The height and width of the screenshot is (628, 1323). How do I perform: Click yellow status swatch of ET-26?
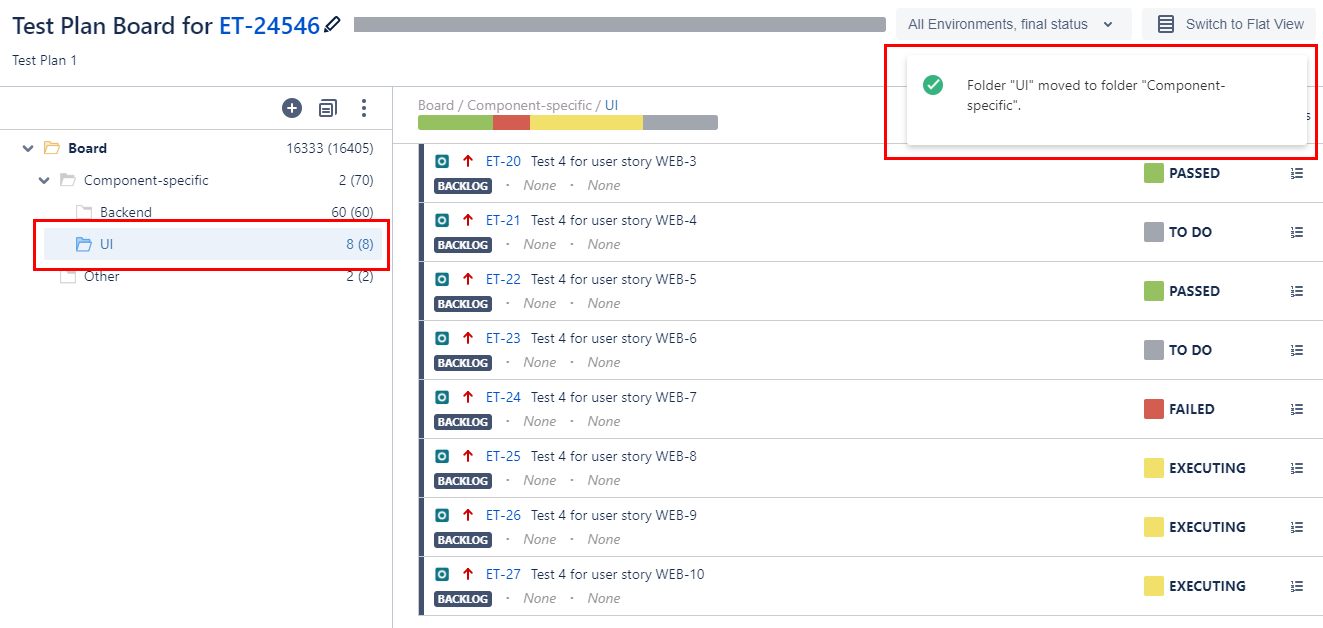tap(1154, 527)
